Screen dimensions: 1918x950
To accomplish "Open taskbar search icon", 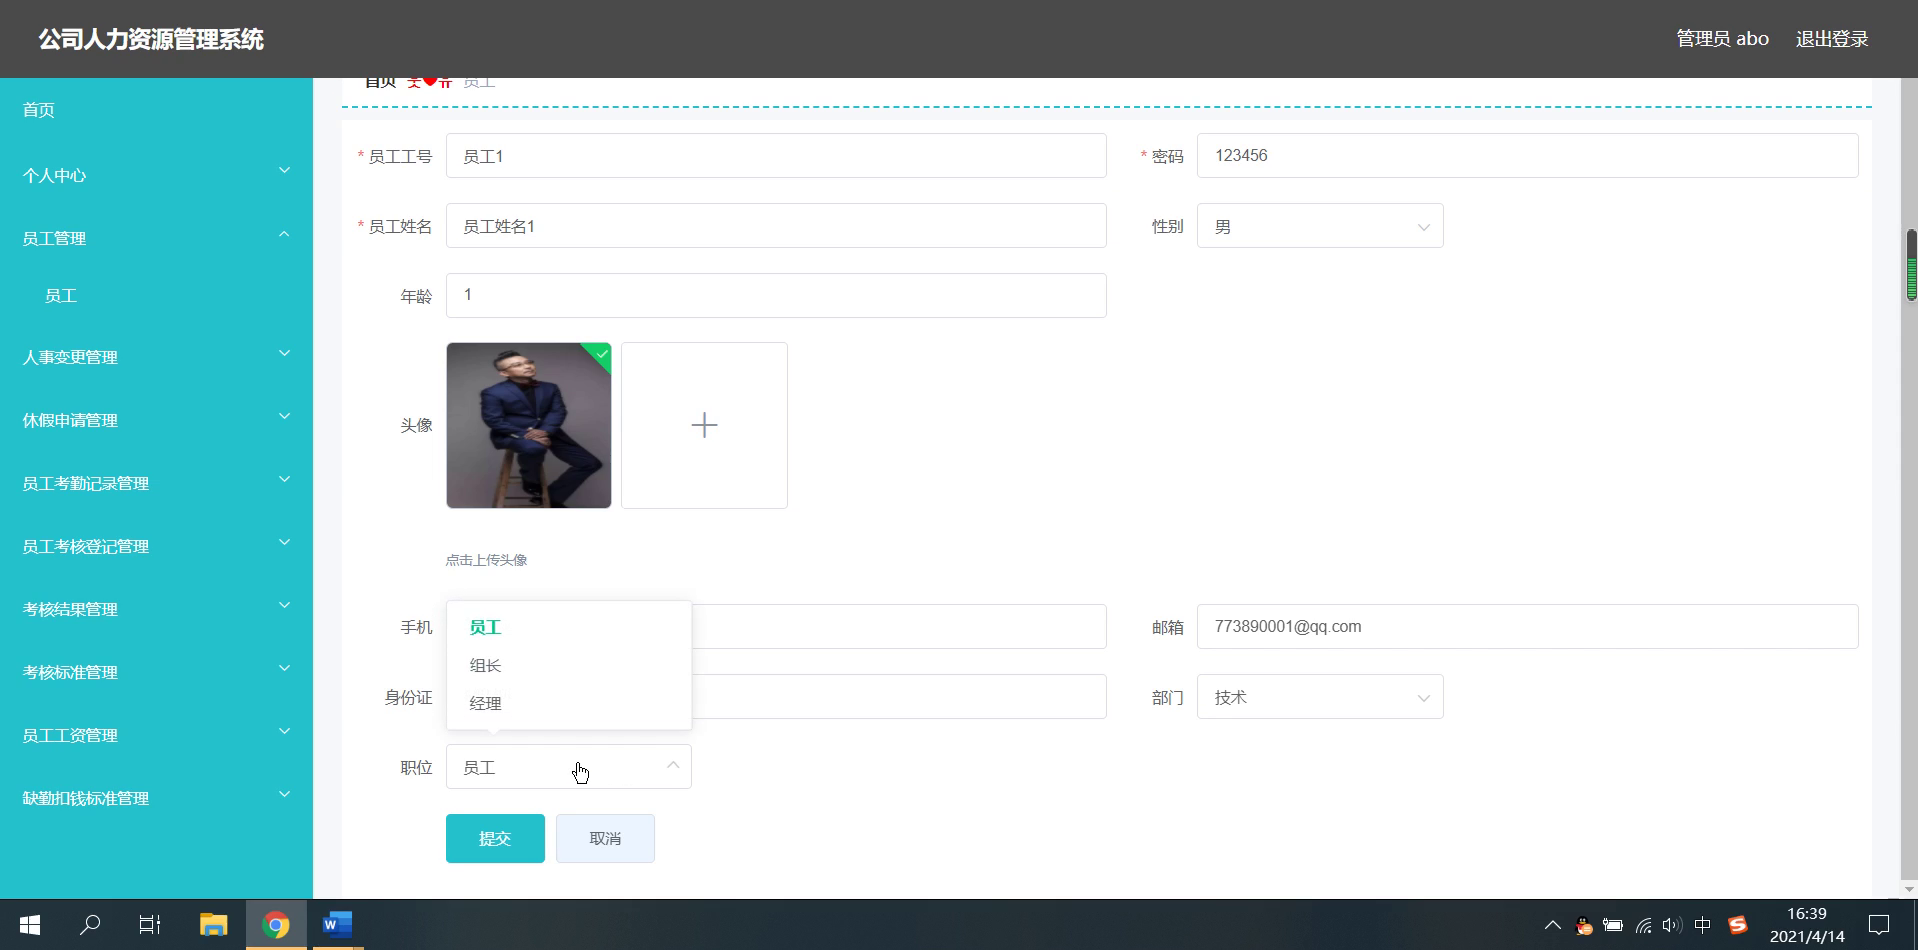I will tap(90, 925).
